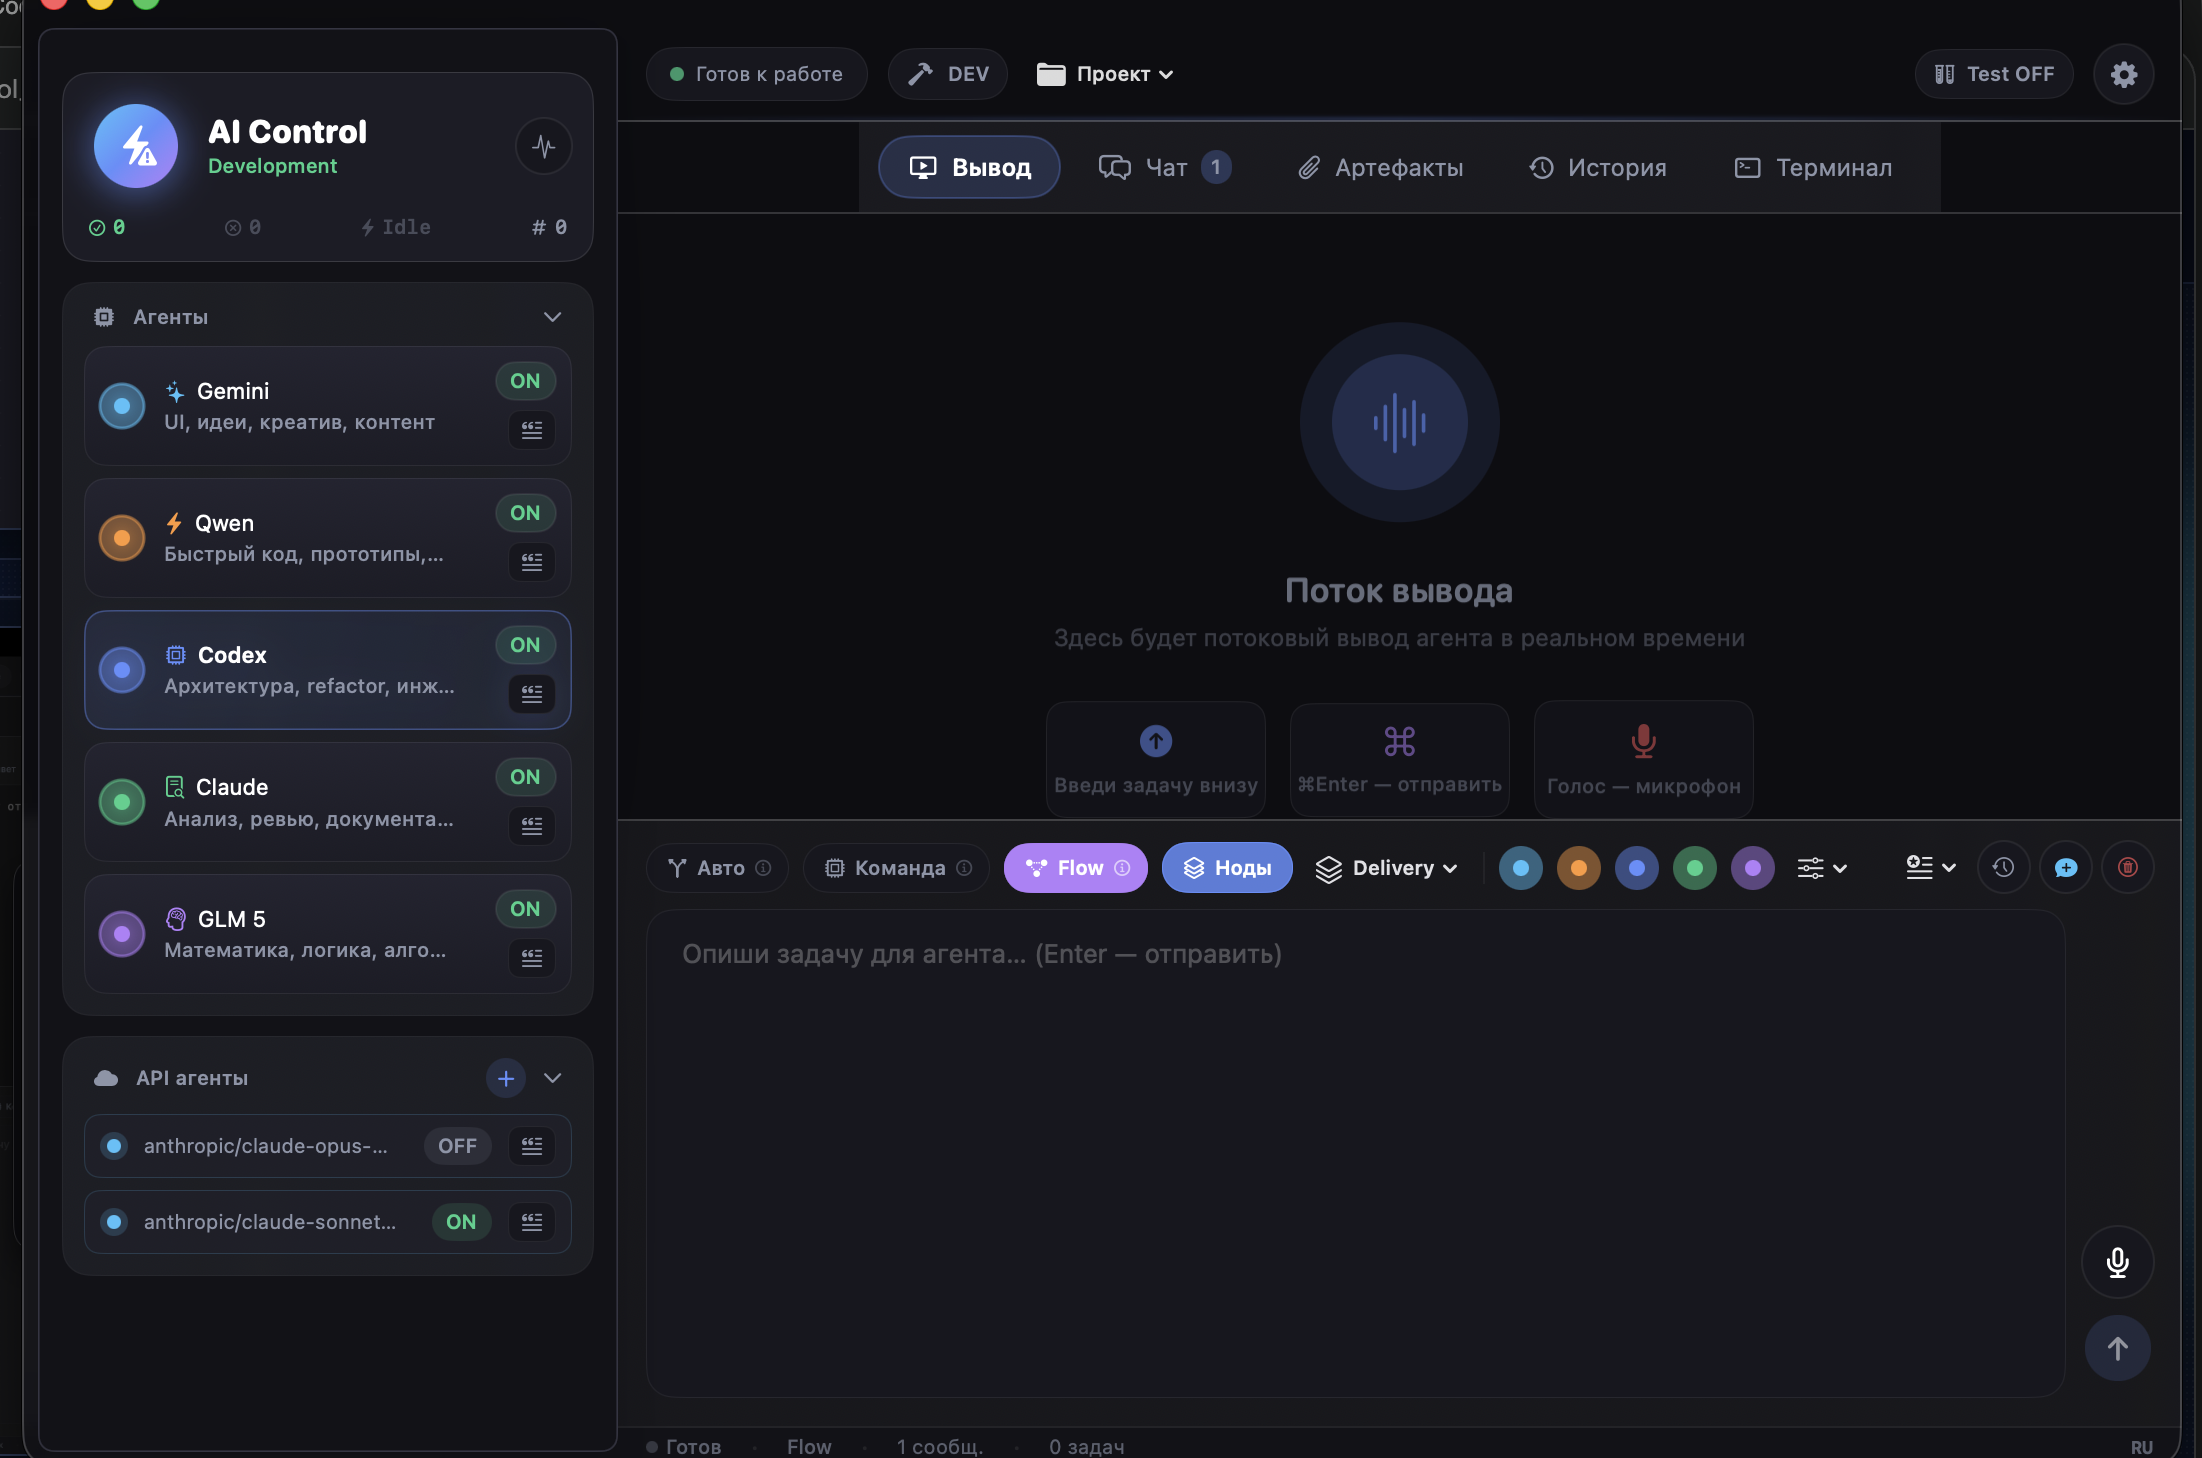Click the voice microphone icon bottom right

(2117, 1262)
